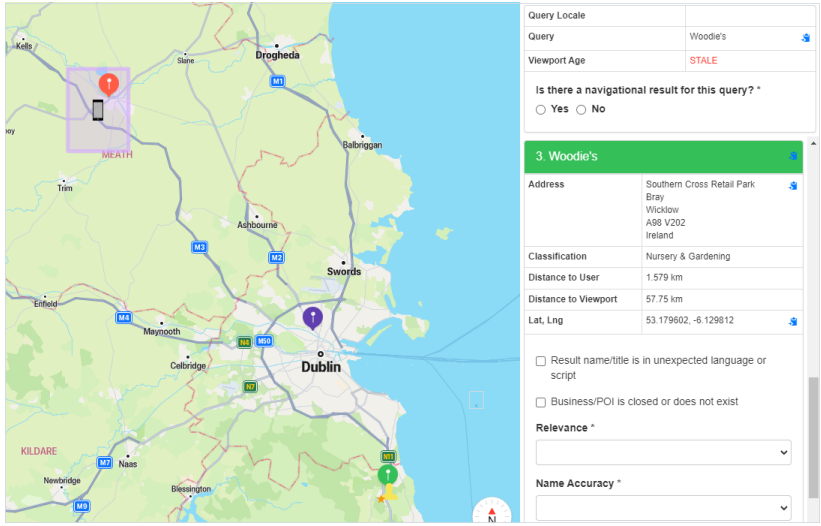Viewport: 821px width, 526px height.
Task: Click the Newbridge label on map
Action: coord(62,480)
